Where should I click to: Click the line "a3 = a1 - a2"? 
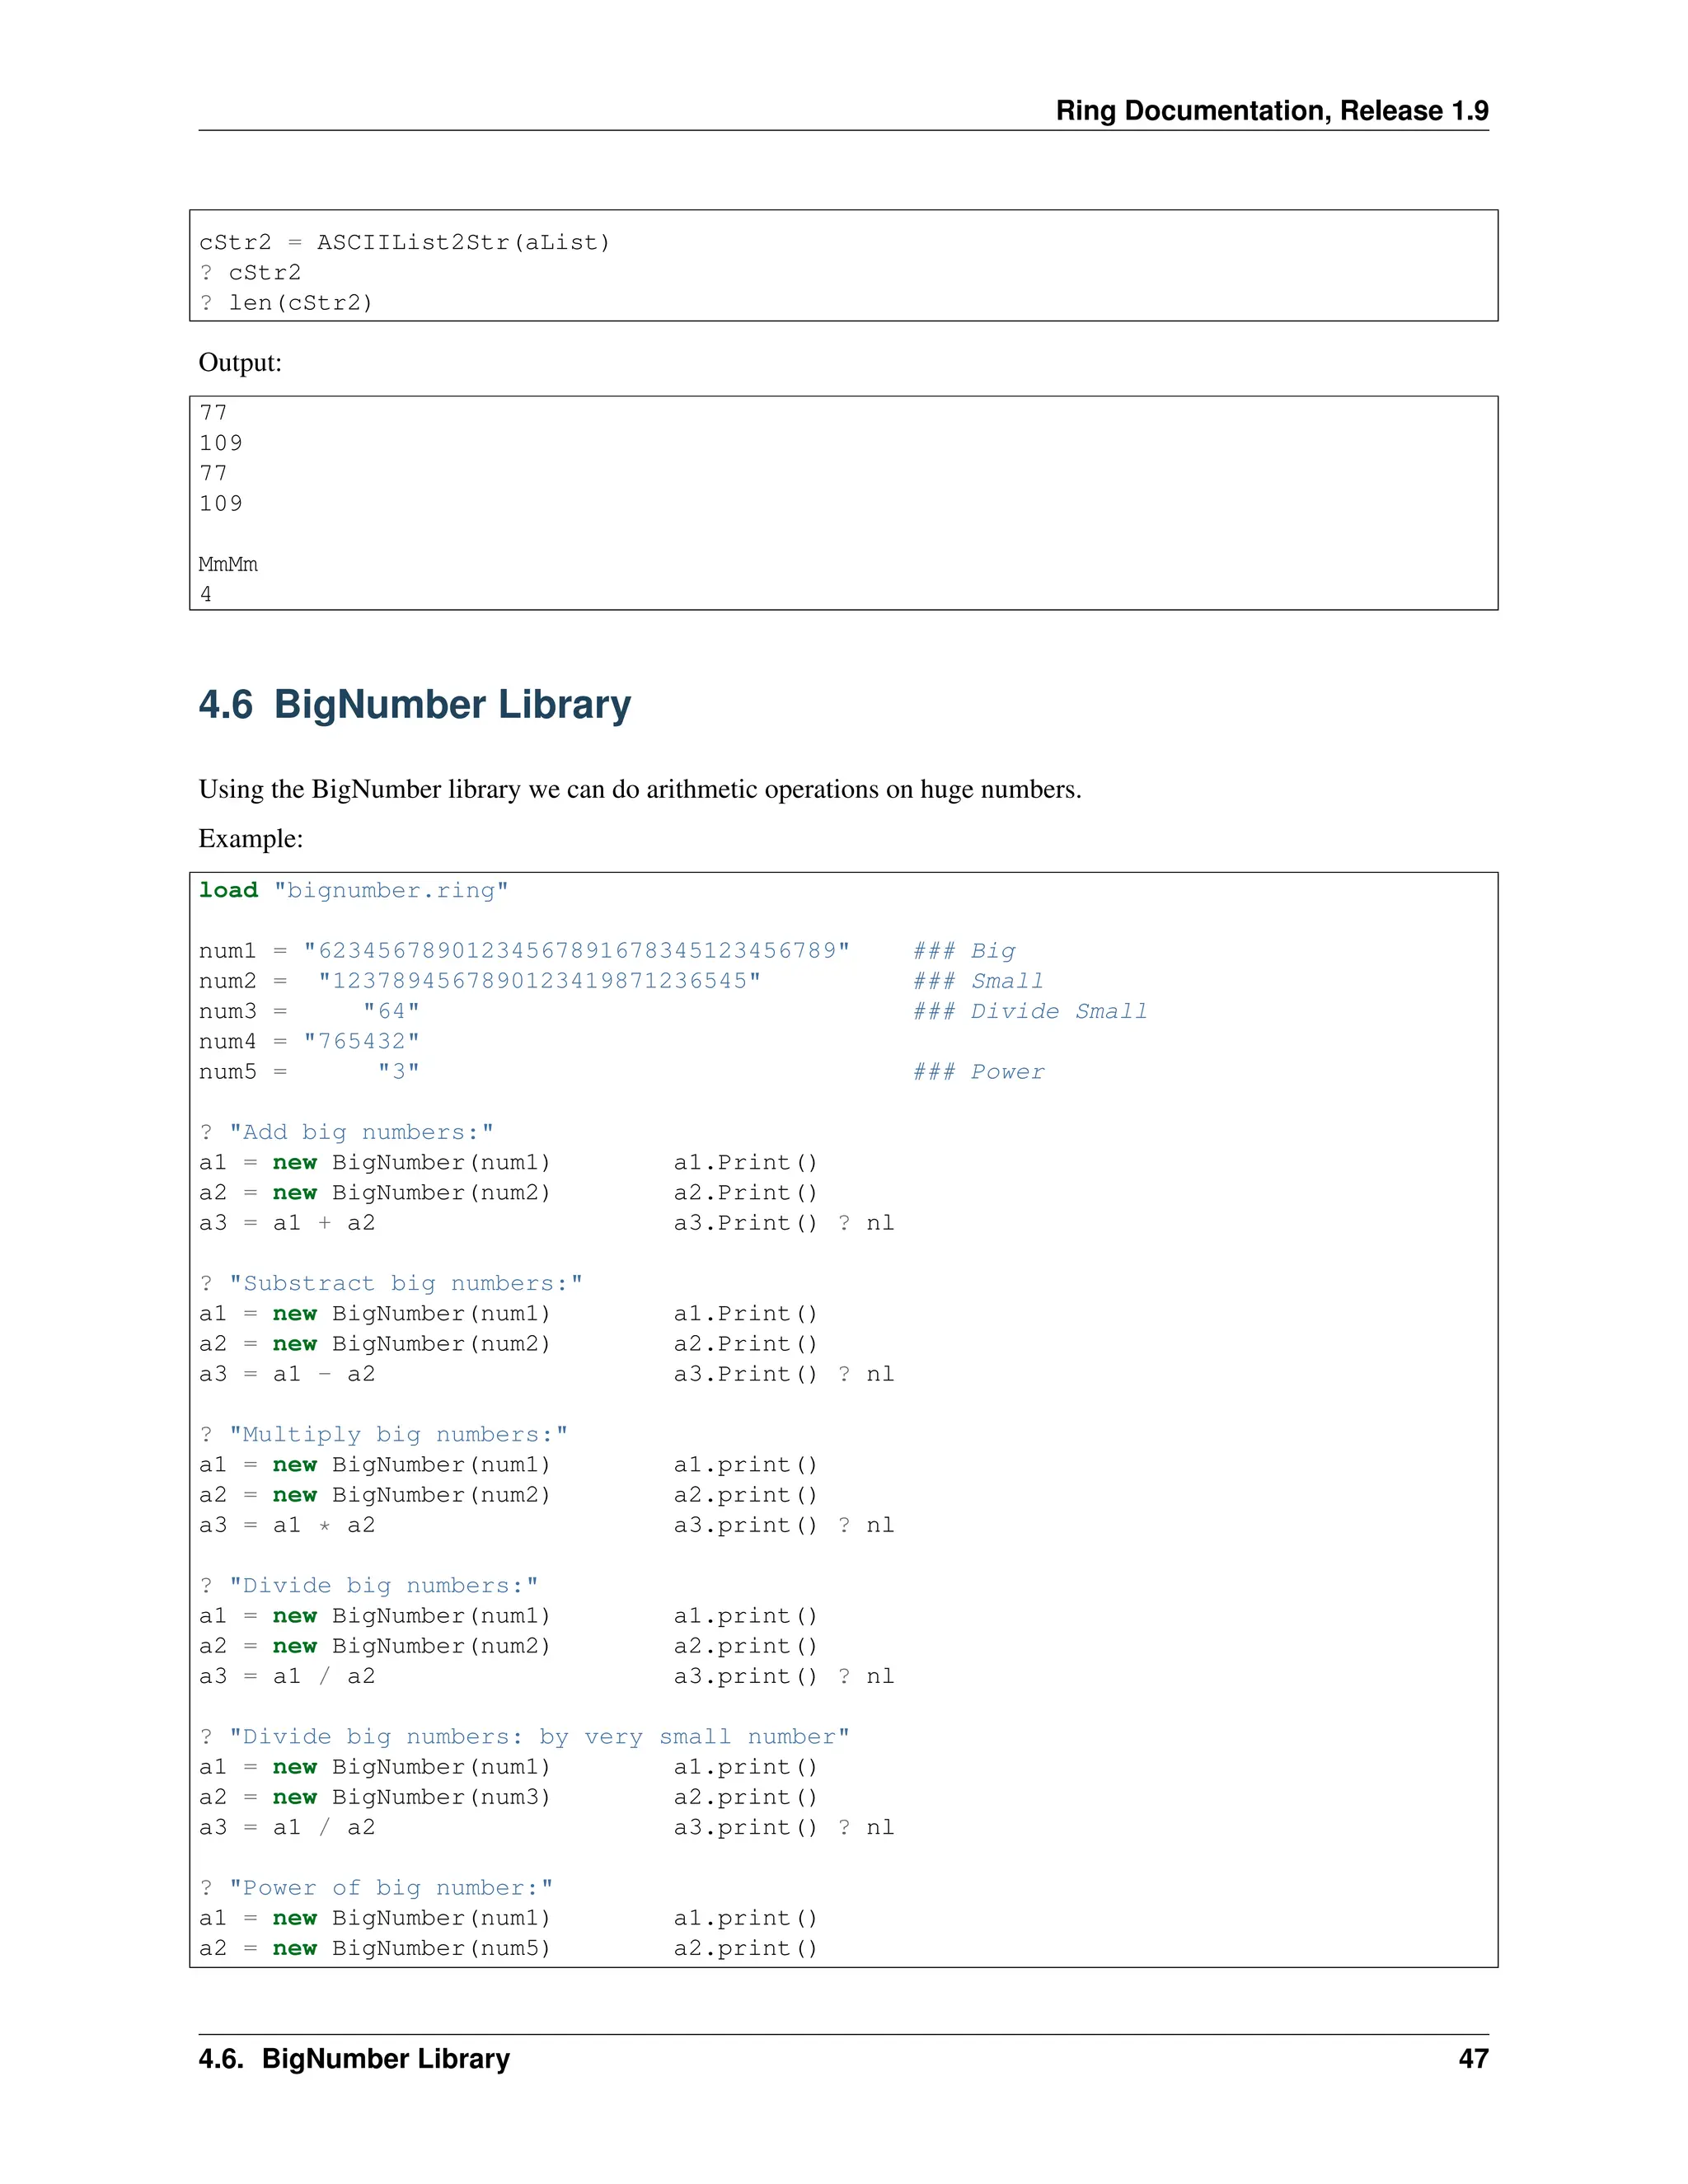[x=287, y=1374]
